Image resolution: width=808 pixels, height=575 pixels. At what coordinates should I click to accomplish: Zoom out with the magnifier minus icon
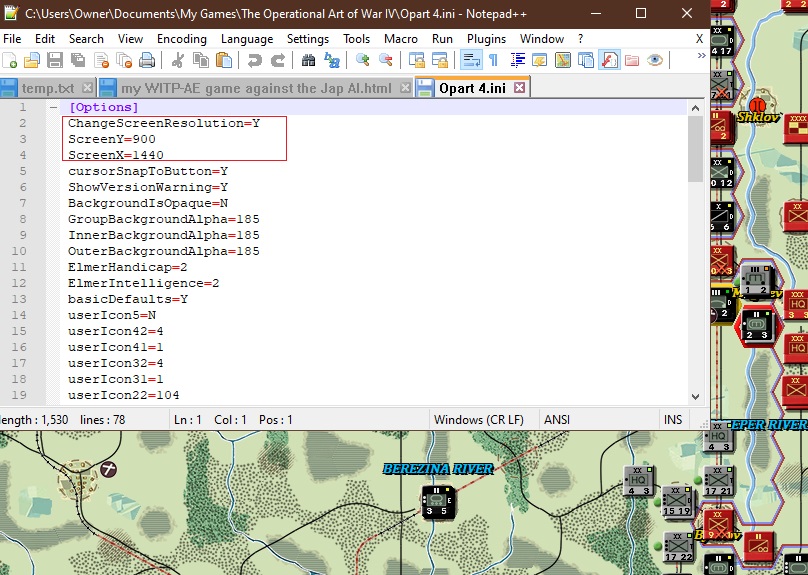[x=385, y=60]
